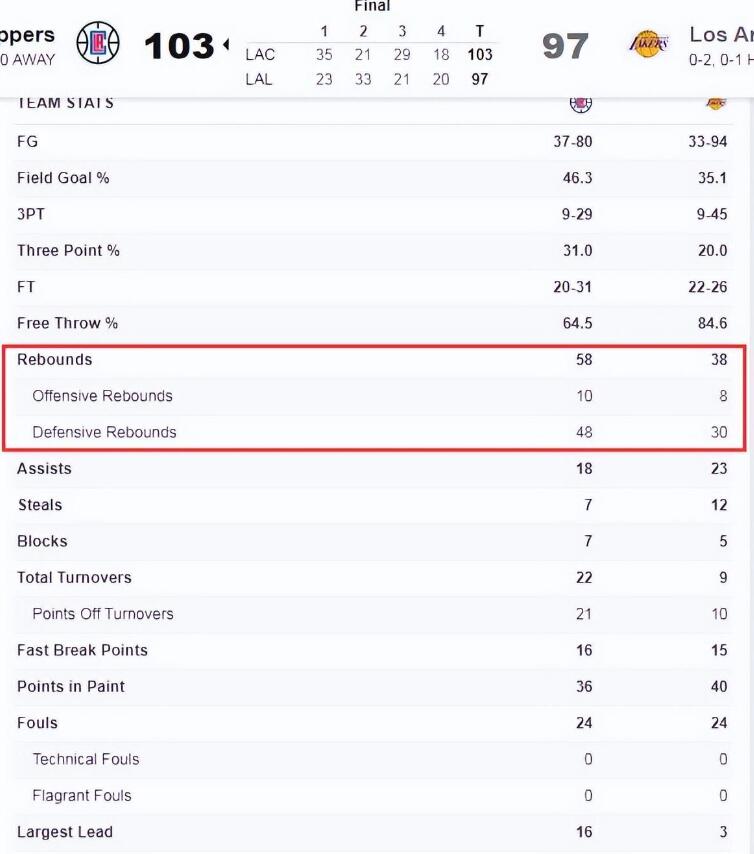Select the Defensive Rebounds sub-row label
754x854 pixels.
(x=104, y=432)
